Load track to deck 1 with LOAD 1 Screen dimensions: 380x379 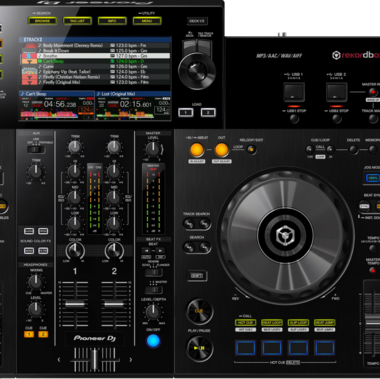point(186,112)
